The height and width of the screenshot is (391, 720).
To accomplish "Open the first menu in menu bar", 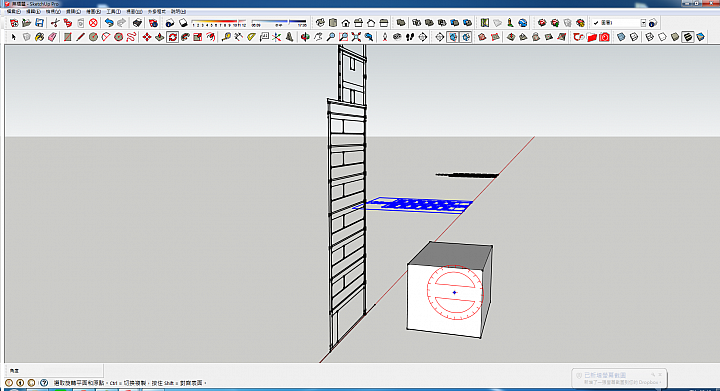I will coord(13,11).
